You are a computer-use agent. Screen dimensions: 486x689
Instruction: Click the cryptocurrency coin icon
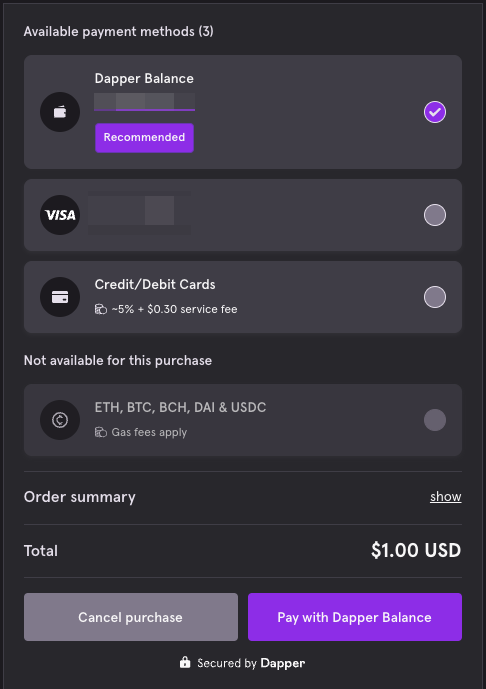coord(60,420)
